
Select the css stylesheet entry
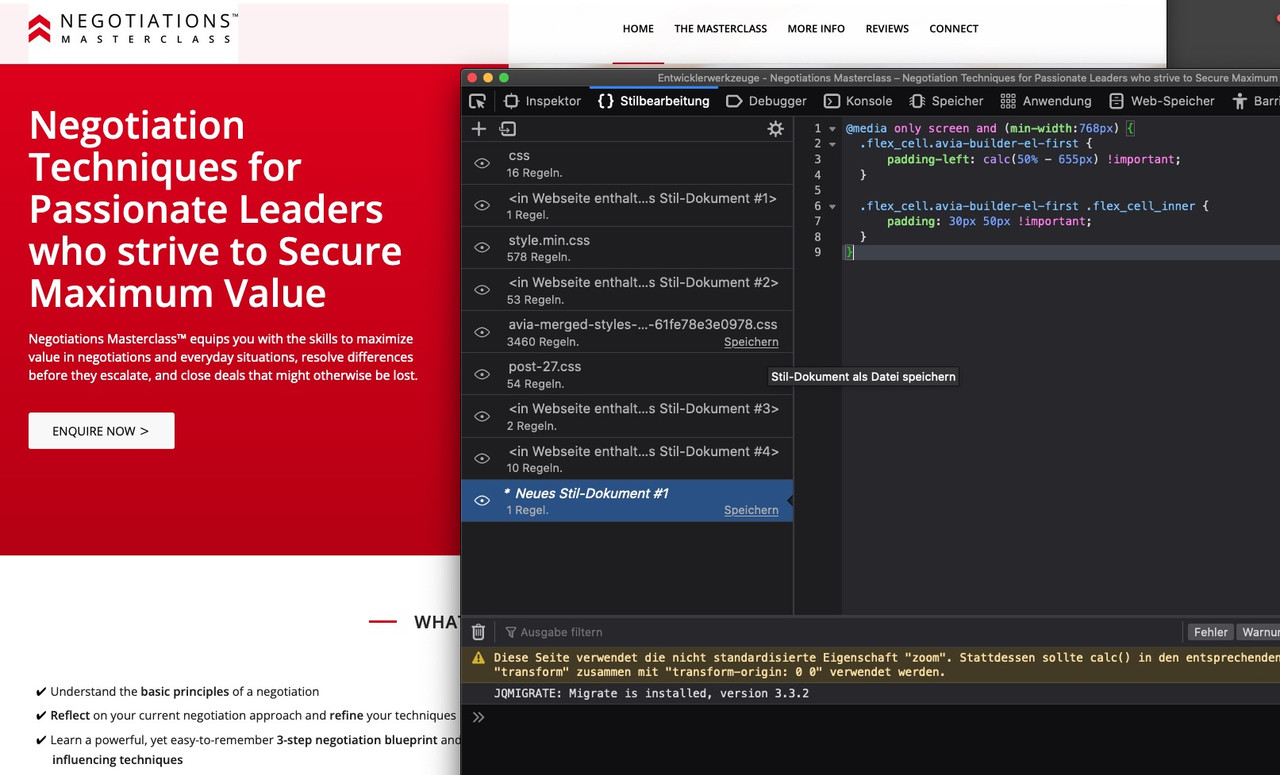pyautogui.click(x=627, y=163)
